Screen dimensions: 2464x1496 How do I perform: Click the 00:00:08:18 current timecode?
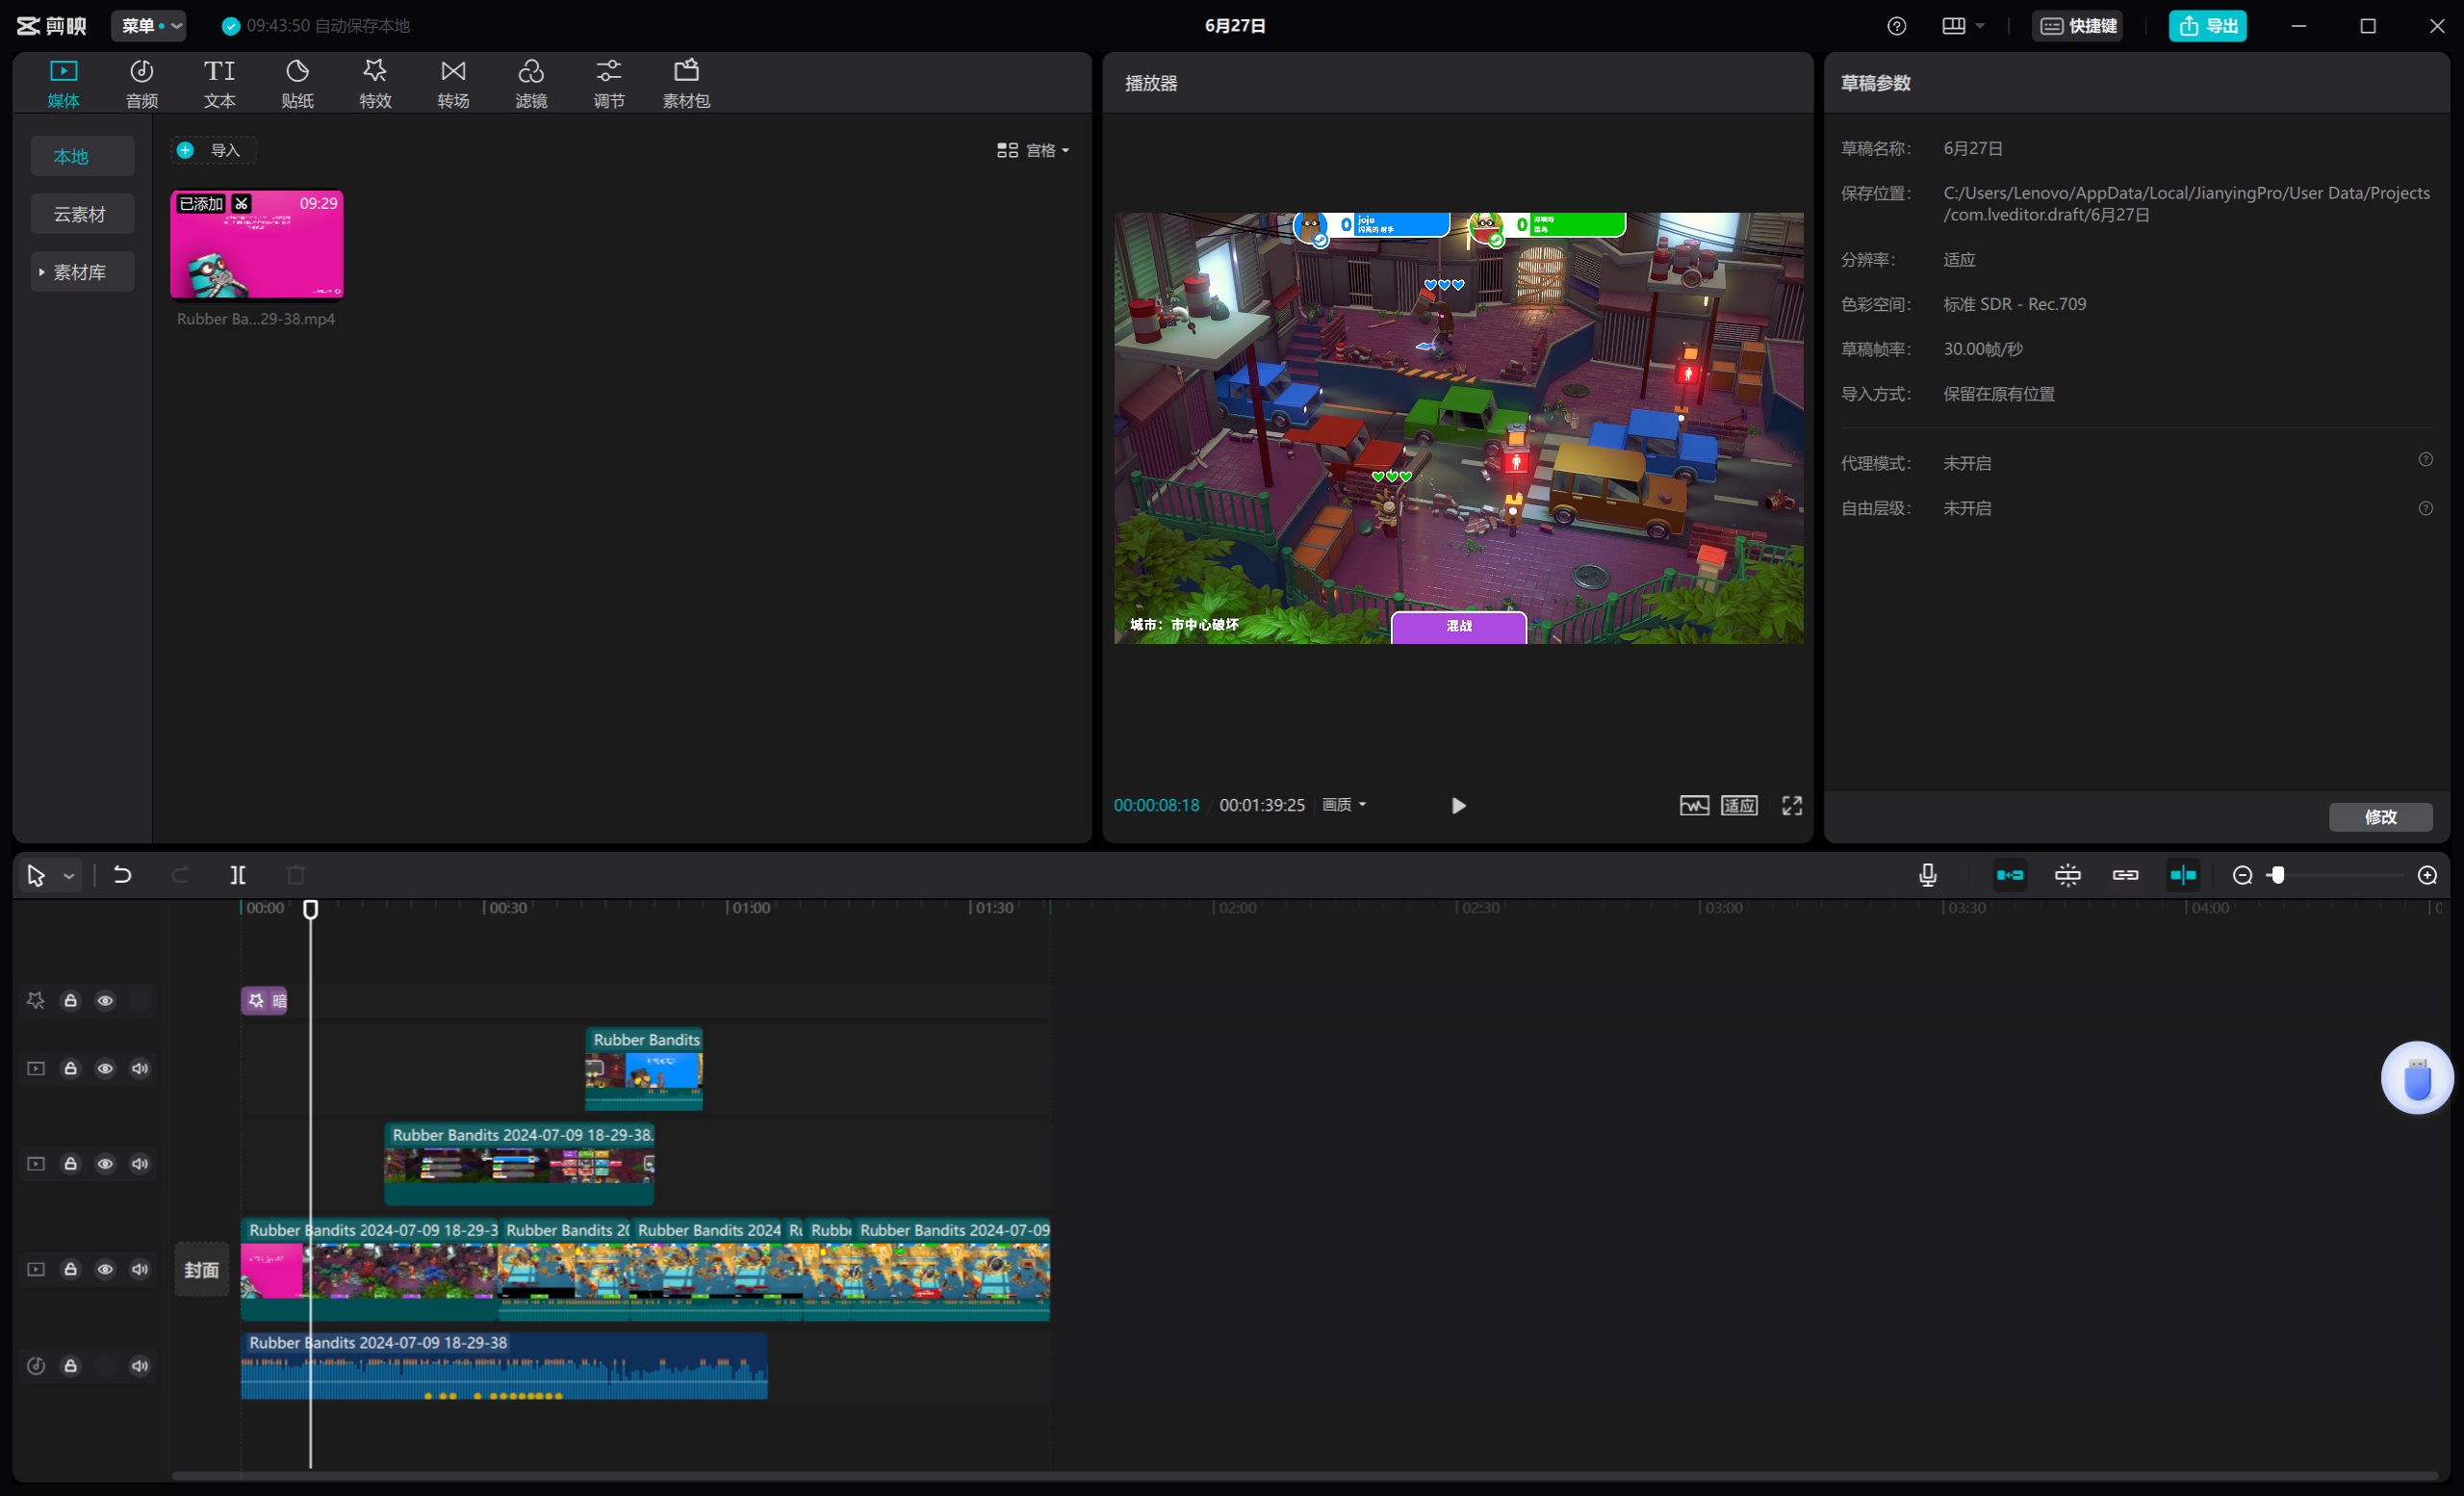coord(1156,805)
